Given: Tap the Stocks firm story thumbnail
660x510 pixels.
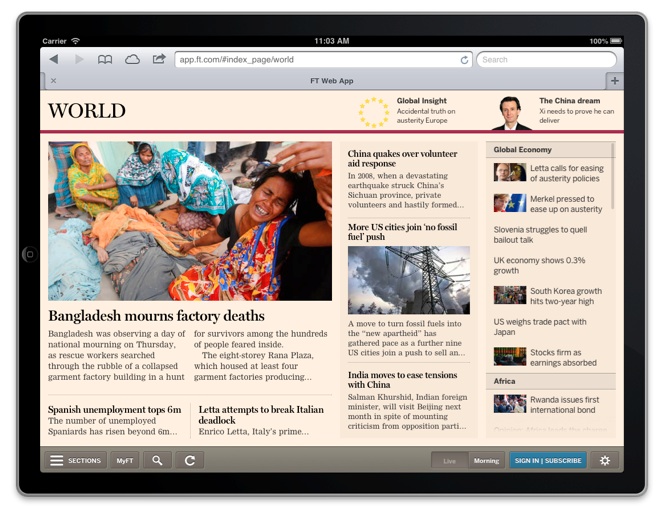Looking at the screenshot, I should [x=510, y=356].
